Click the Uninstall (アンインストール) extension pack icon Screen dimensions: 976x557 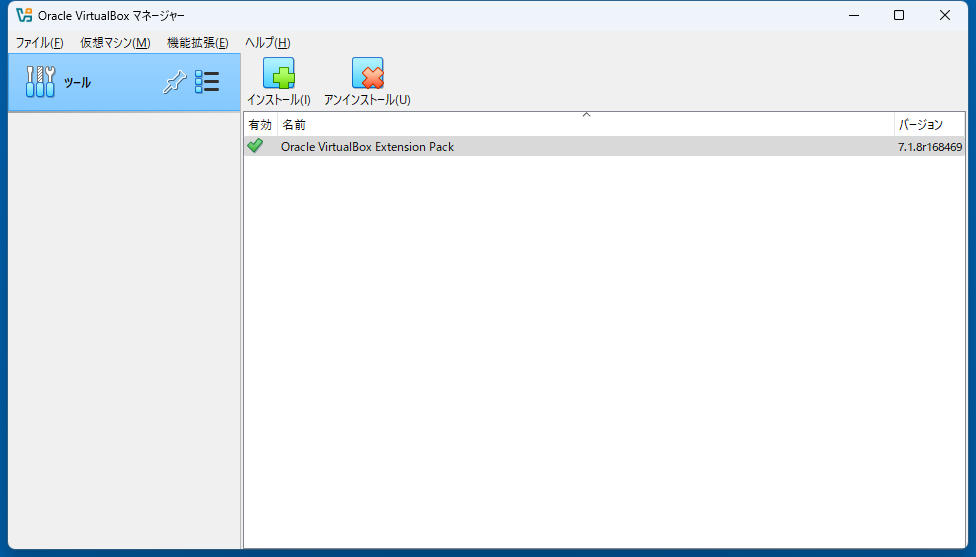(x=367, y=73)
